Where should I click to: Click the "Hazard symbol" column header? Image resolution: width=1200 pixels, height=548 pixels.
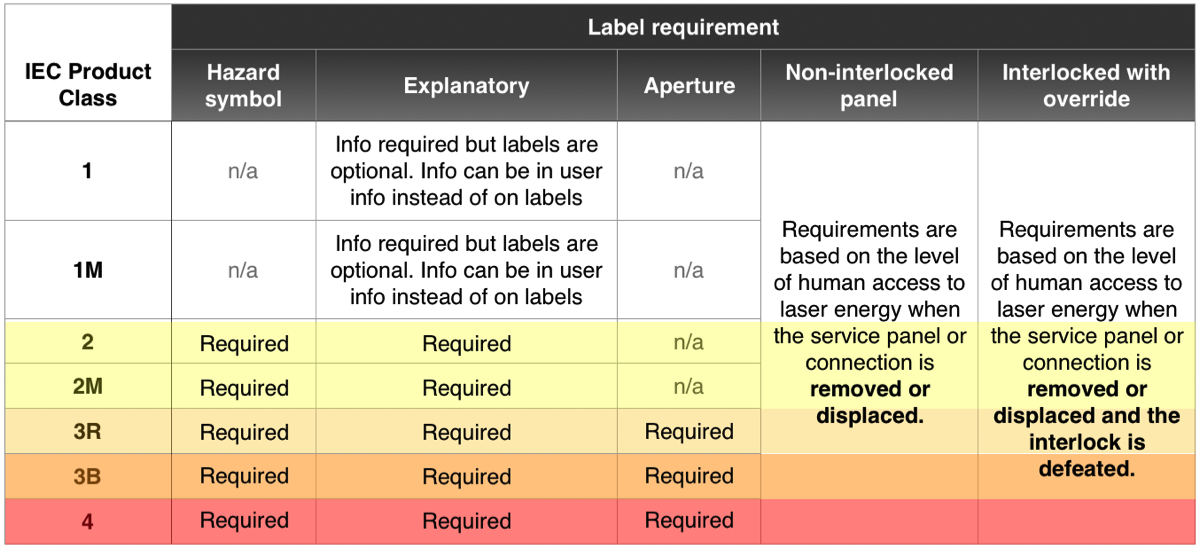tap(243, 86)
